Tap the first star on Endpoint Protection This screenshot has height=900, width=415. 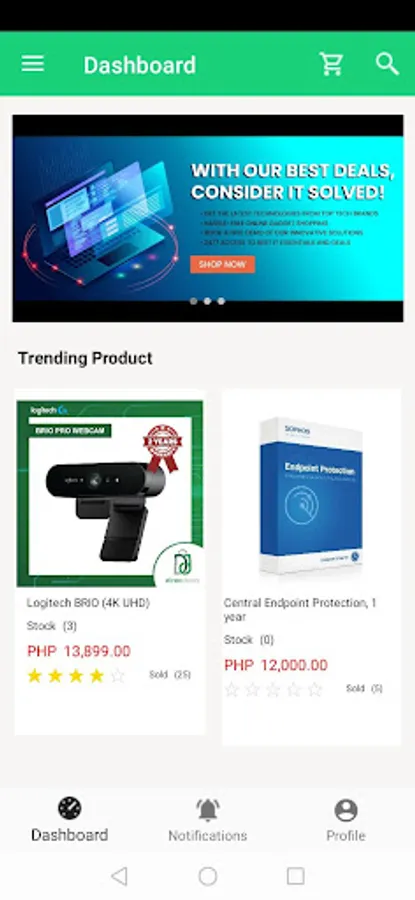tap(231, 689)
